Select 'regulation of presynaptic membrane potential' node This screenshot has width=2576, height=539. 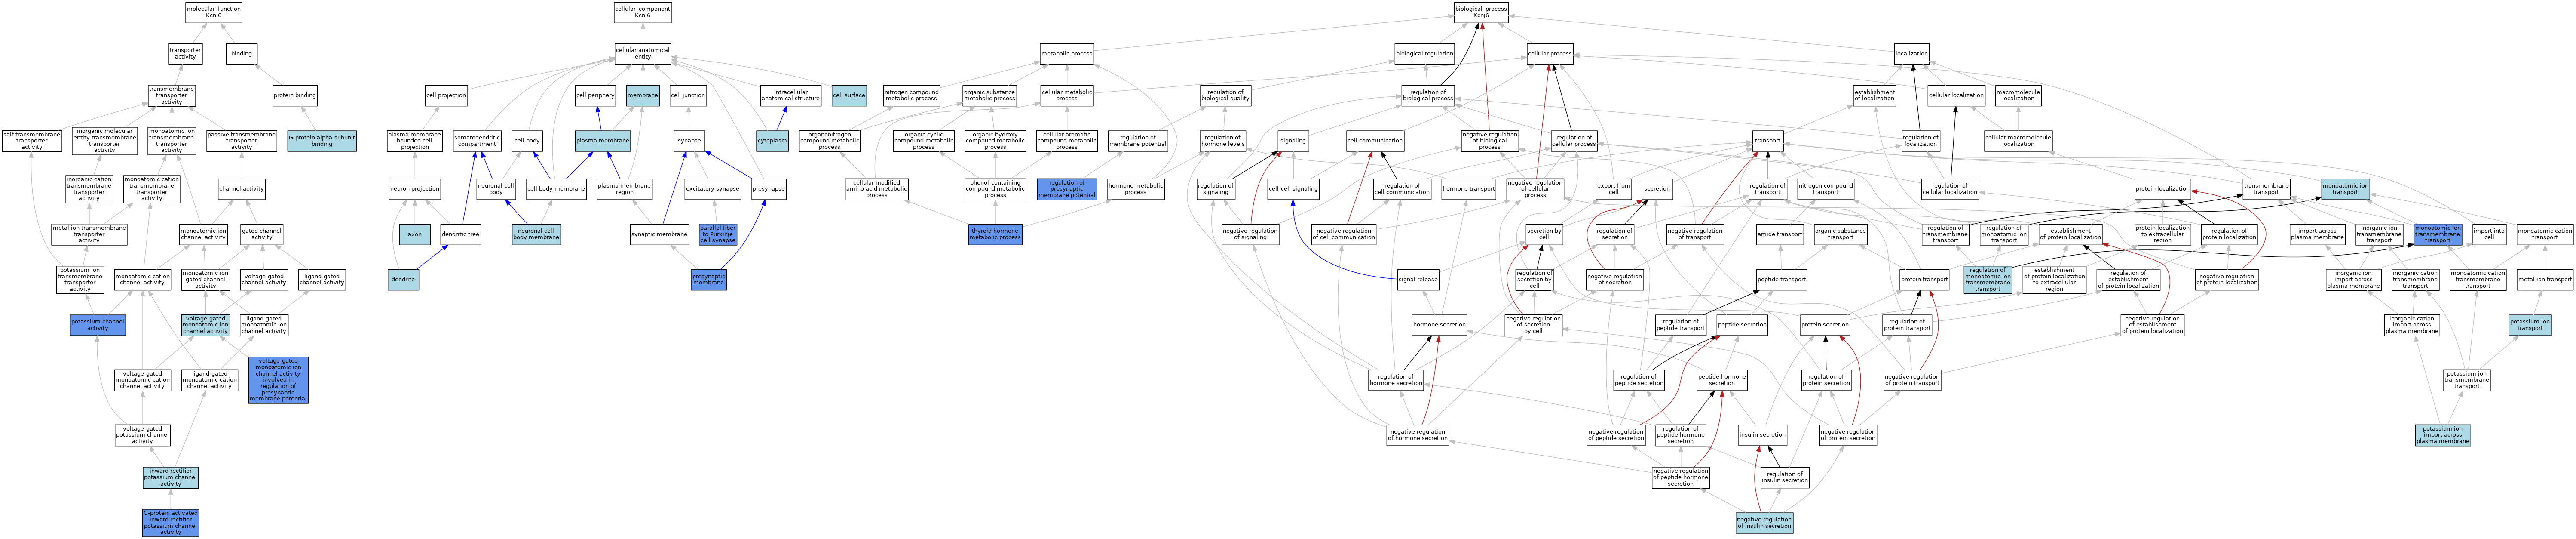[x=1067, y=189]
